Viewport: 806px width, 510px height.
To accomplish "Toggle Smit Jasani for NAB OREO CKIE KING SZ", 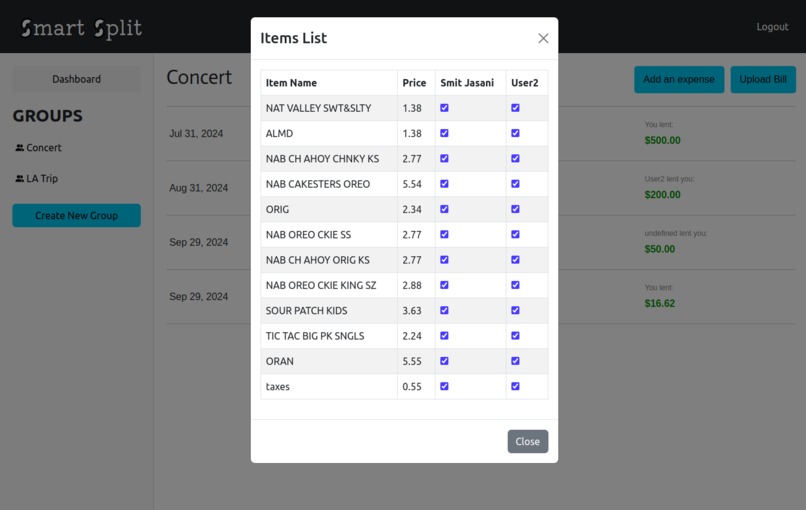I will (x=445, y=285).
